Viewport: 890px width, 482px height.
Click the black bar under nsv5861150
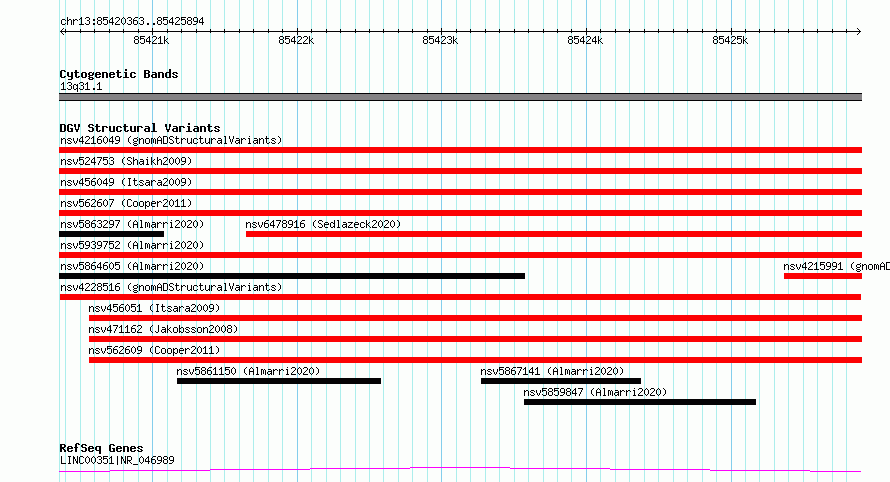279,381
